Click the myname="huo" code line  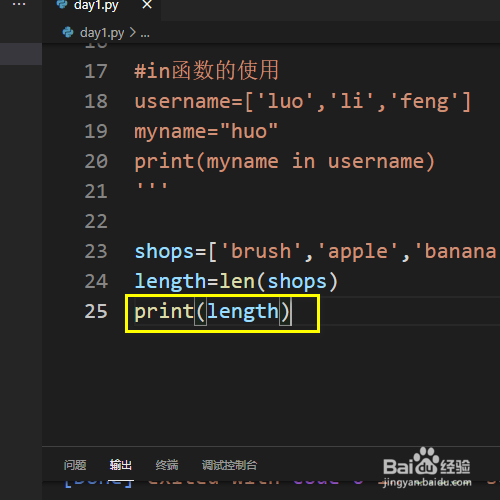[x=206, y=131]
